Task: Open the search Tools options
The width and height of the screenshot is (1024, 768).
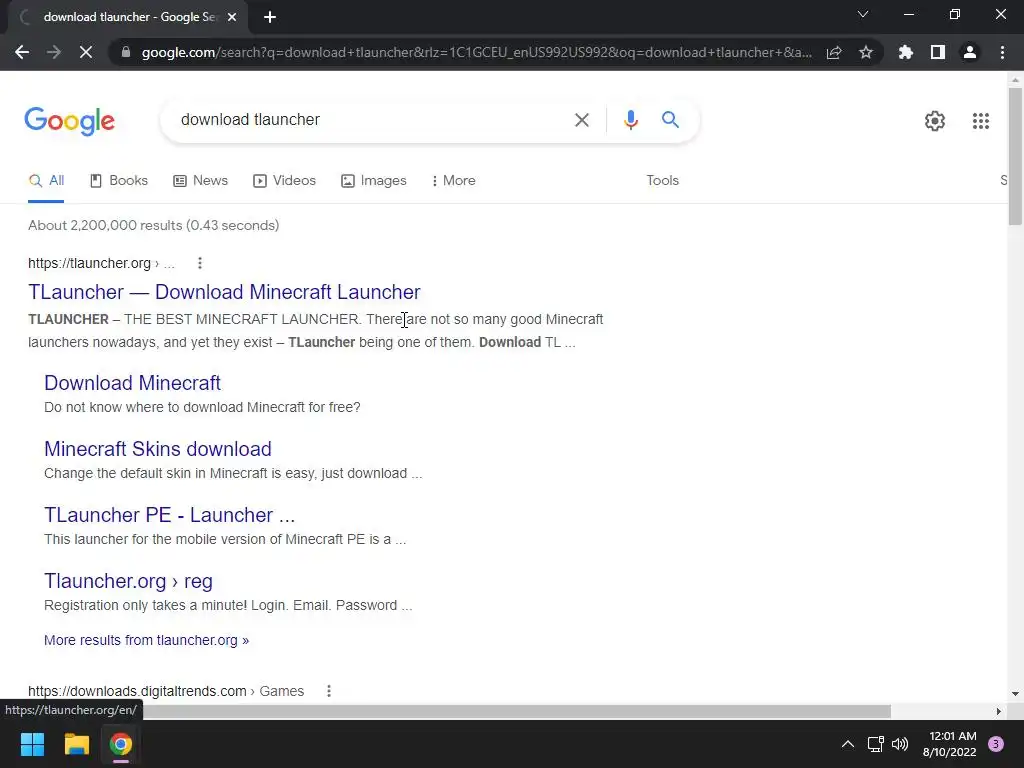Action: tap(662, 181)
